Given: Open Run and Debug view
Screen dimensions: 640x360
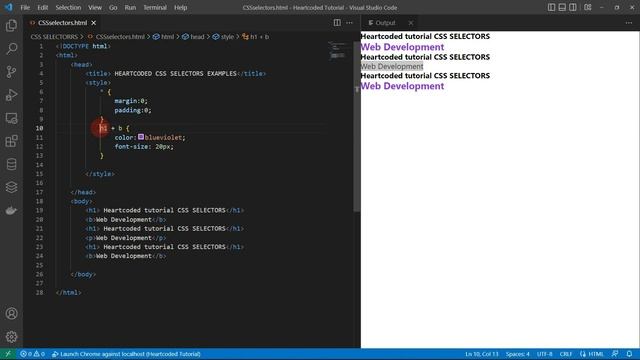Looking at the screenshot, I should point(11,95).
